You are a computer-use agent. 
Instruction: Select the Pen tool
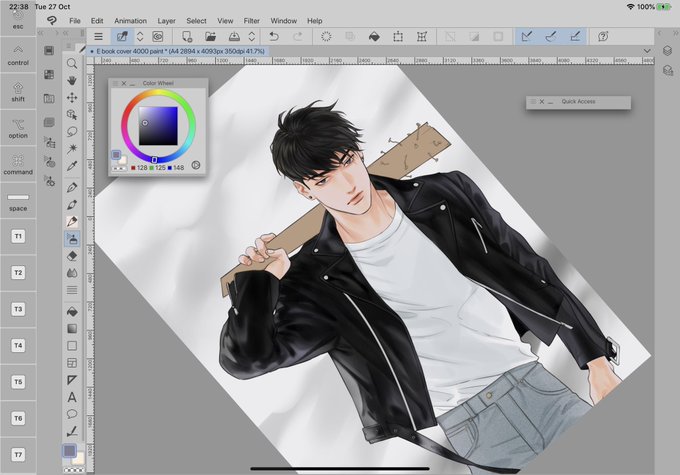(72, 187)
